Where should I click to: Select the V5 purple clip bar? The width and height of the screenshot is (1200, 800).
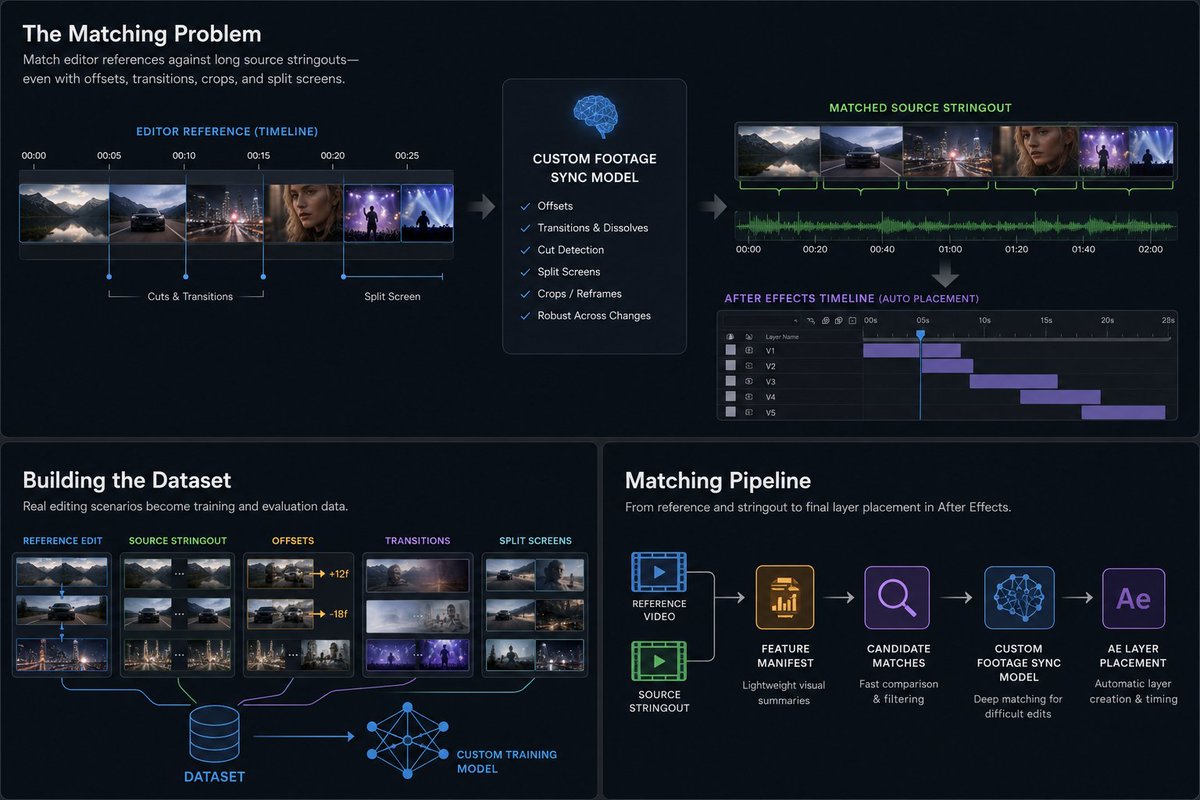[1123, 412]
